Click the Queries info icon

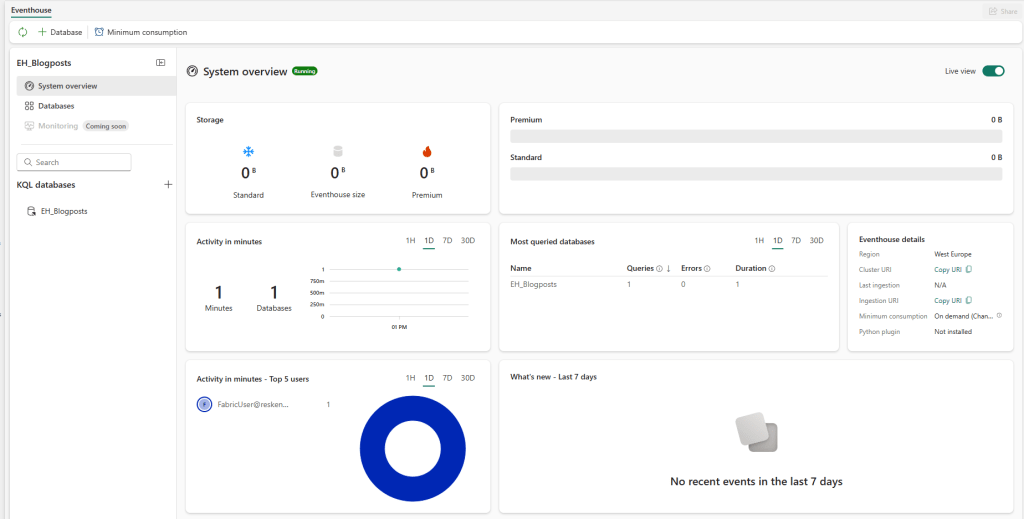659,269
